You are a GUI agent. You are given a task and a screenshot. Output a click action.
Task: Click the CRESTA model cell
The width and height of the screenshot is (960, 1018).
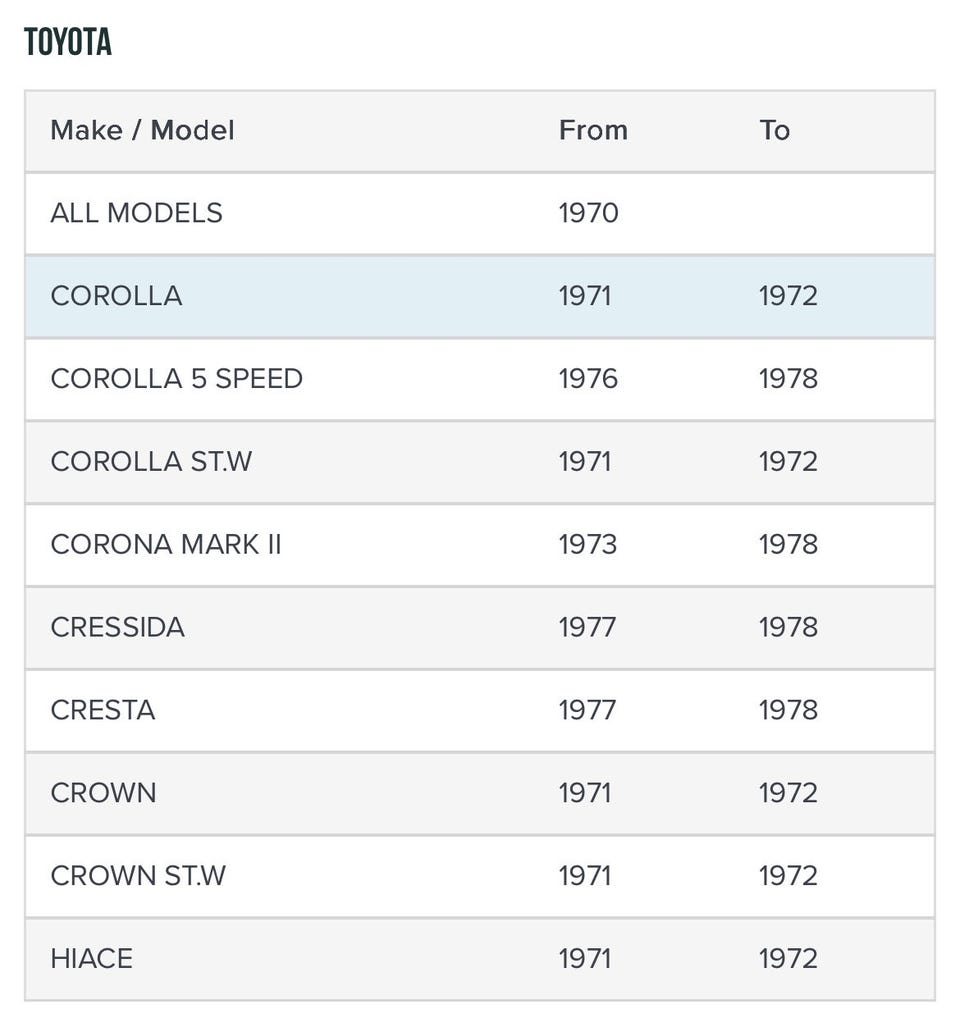pos(102,711)
